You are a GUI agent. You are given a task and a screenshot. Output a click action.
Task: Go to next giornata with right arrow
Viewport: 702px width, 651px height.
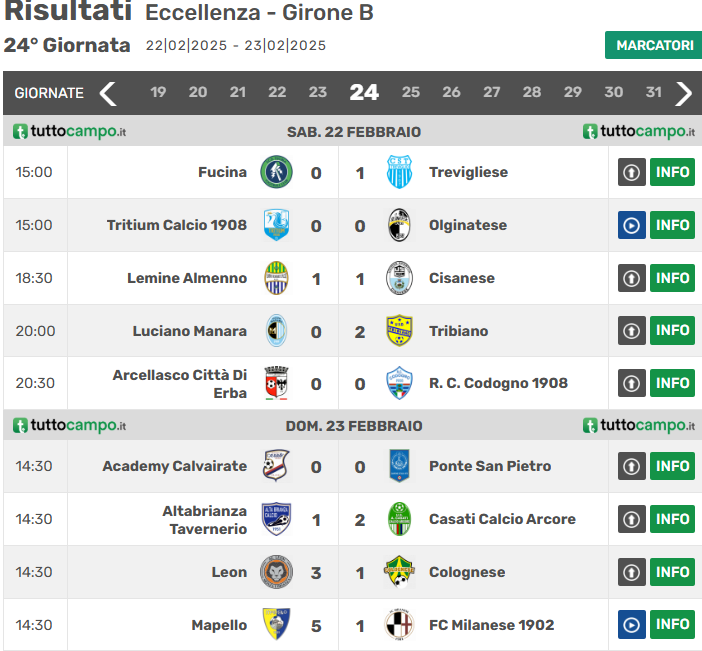[x=684, y=93]
